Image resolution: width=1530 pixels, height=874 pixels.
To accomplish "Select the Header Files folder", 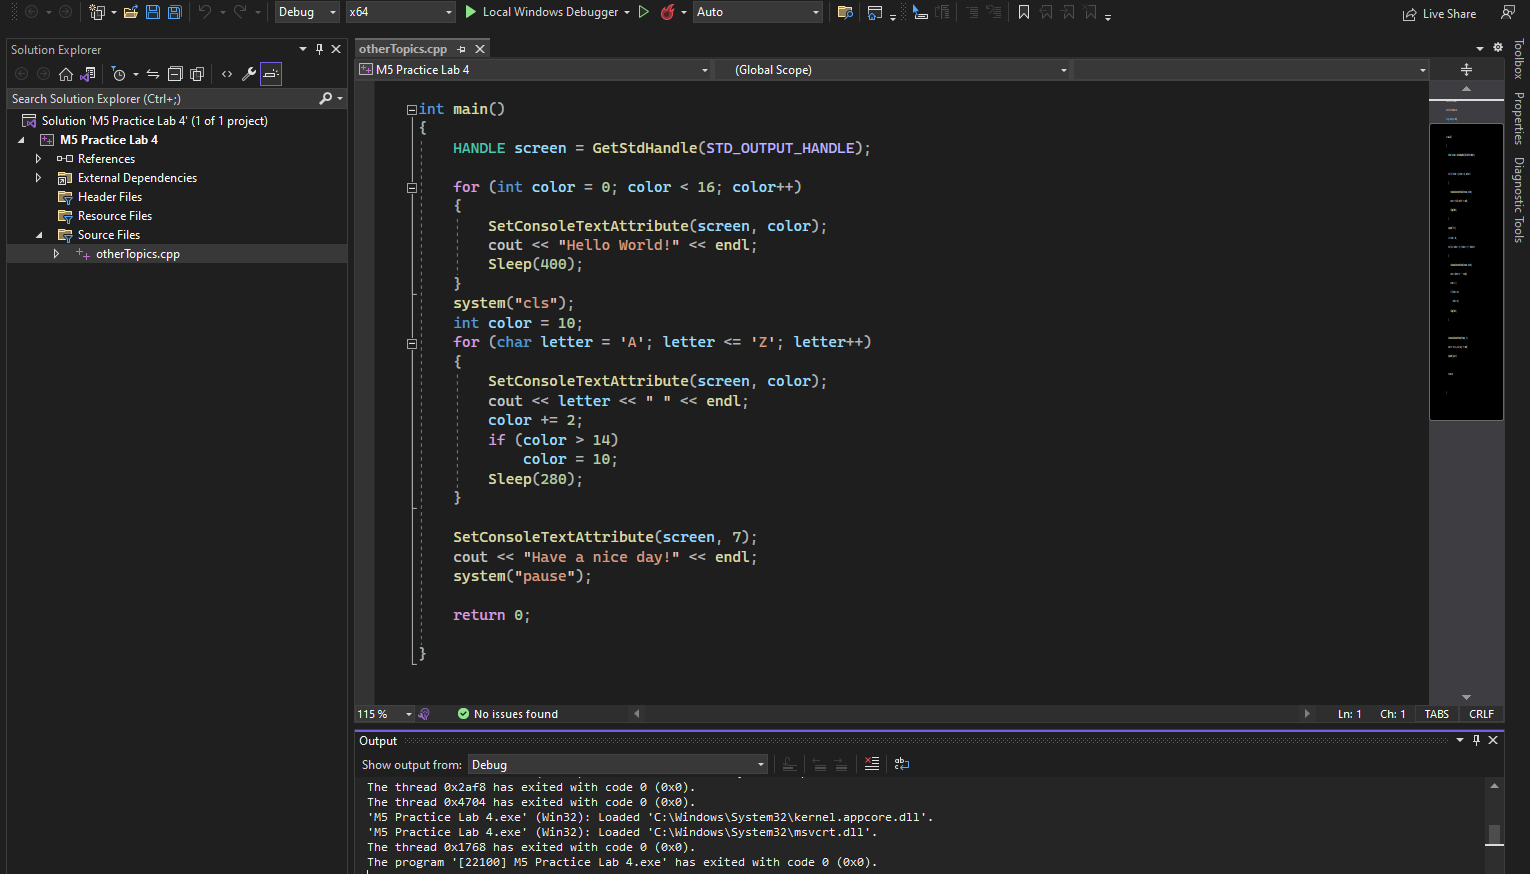I will [x=110, y=197].
